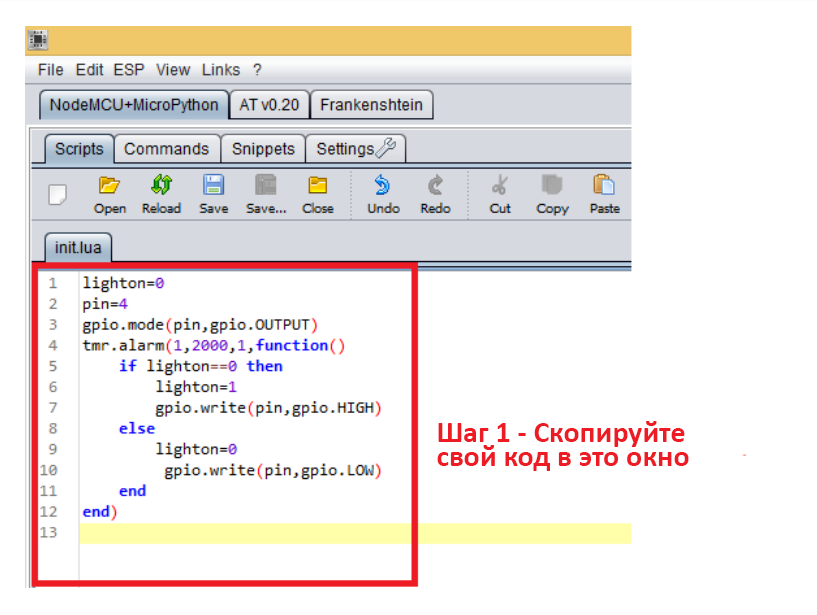Open the Links menu
Screen dimensions: 817x615
(221, 70)
